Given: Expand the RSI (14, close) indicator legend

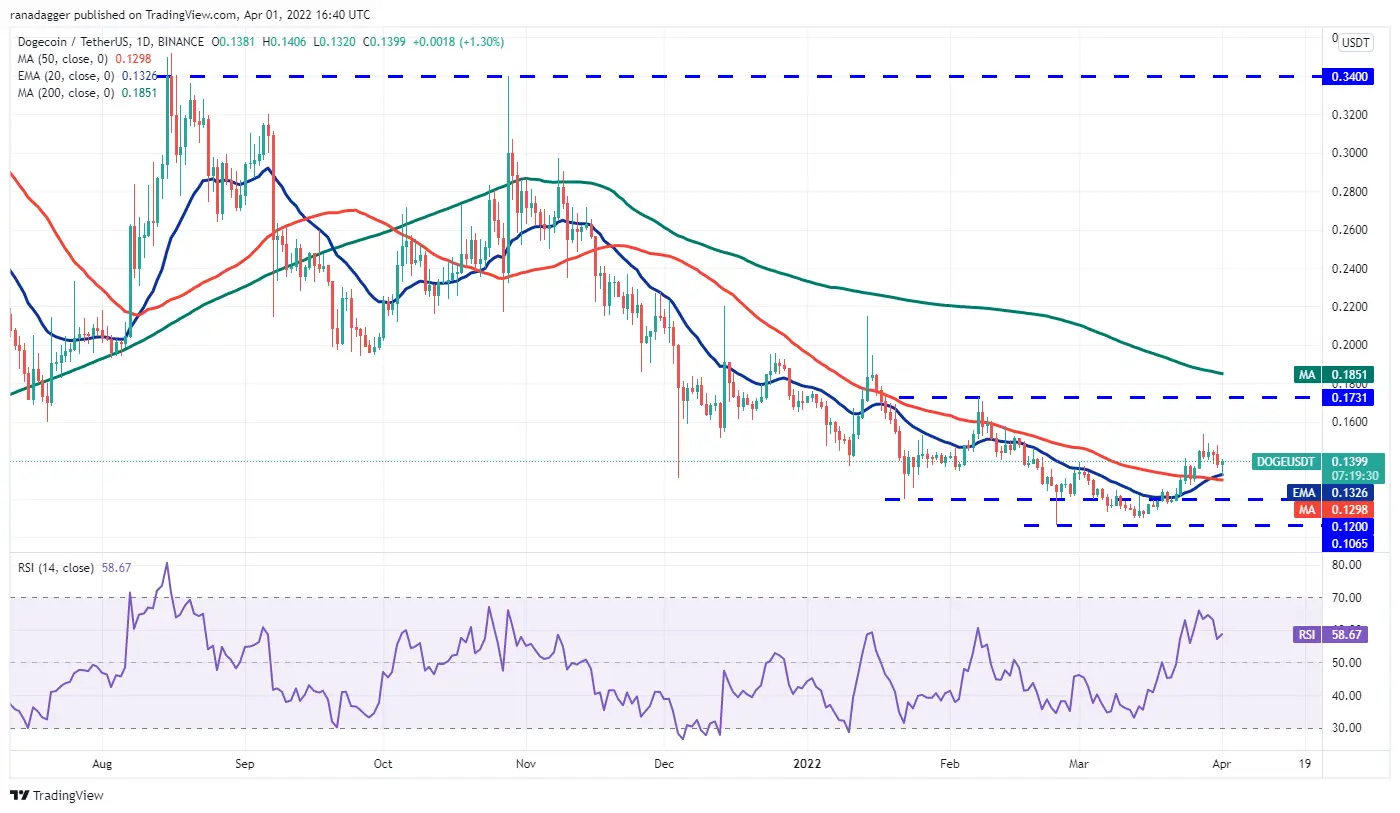Looking at the screenshot, I should [x=56, y=568].
